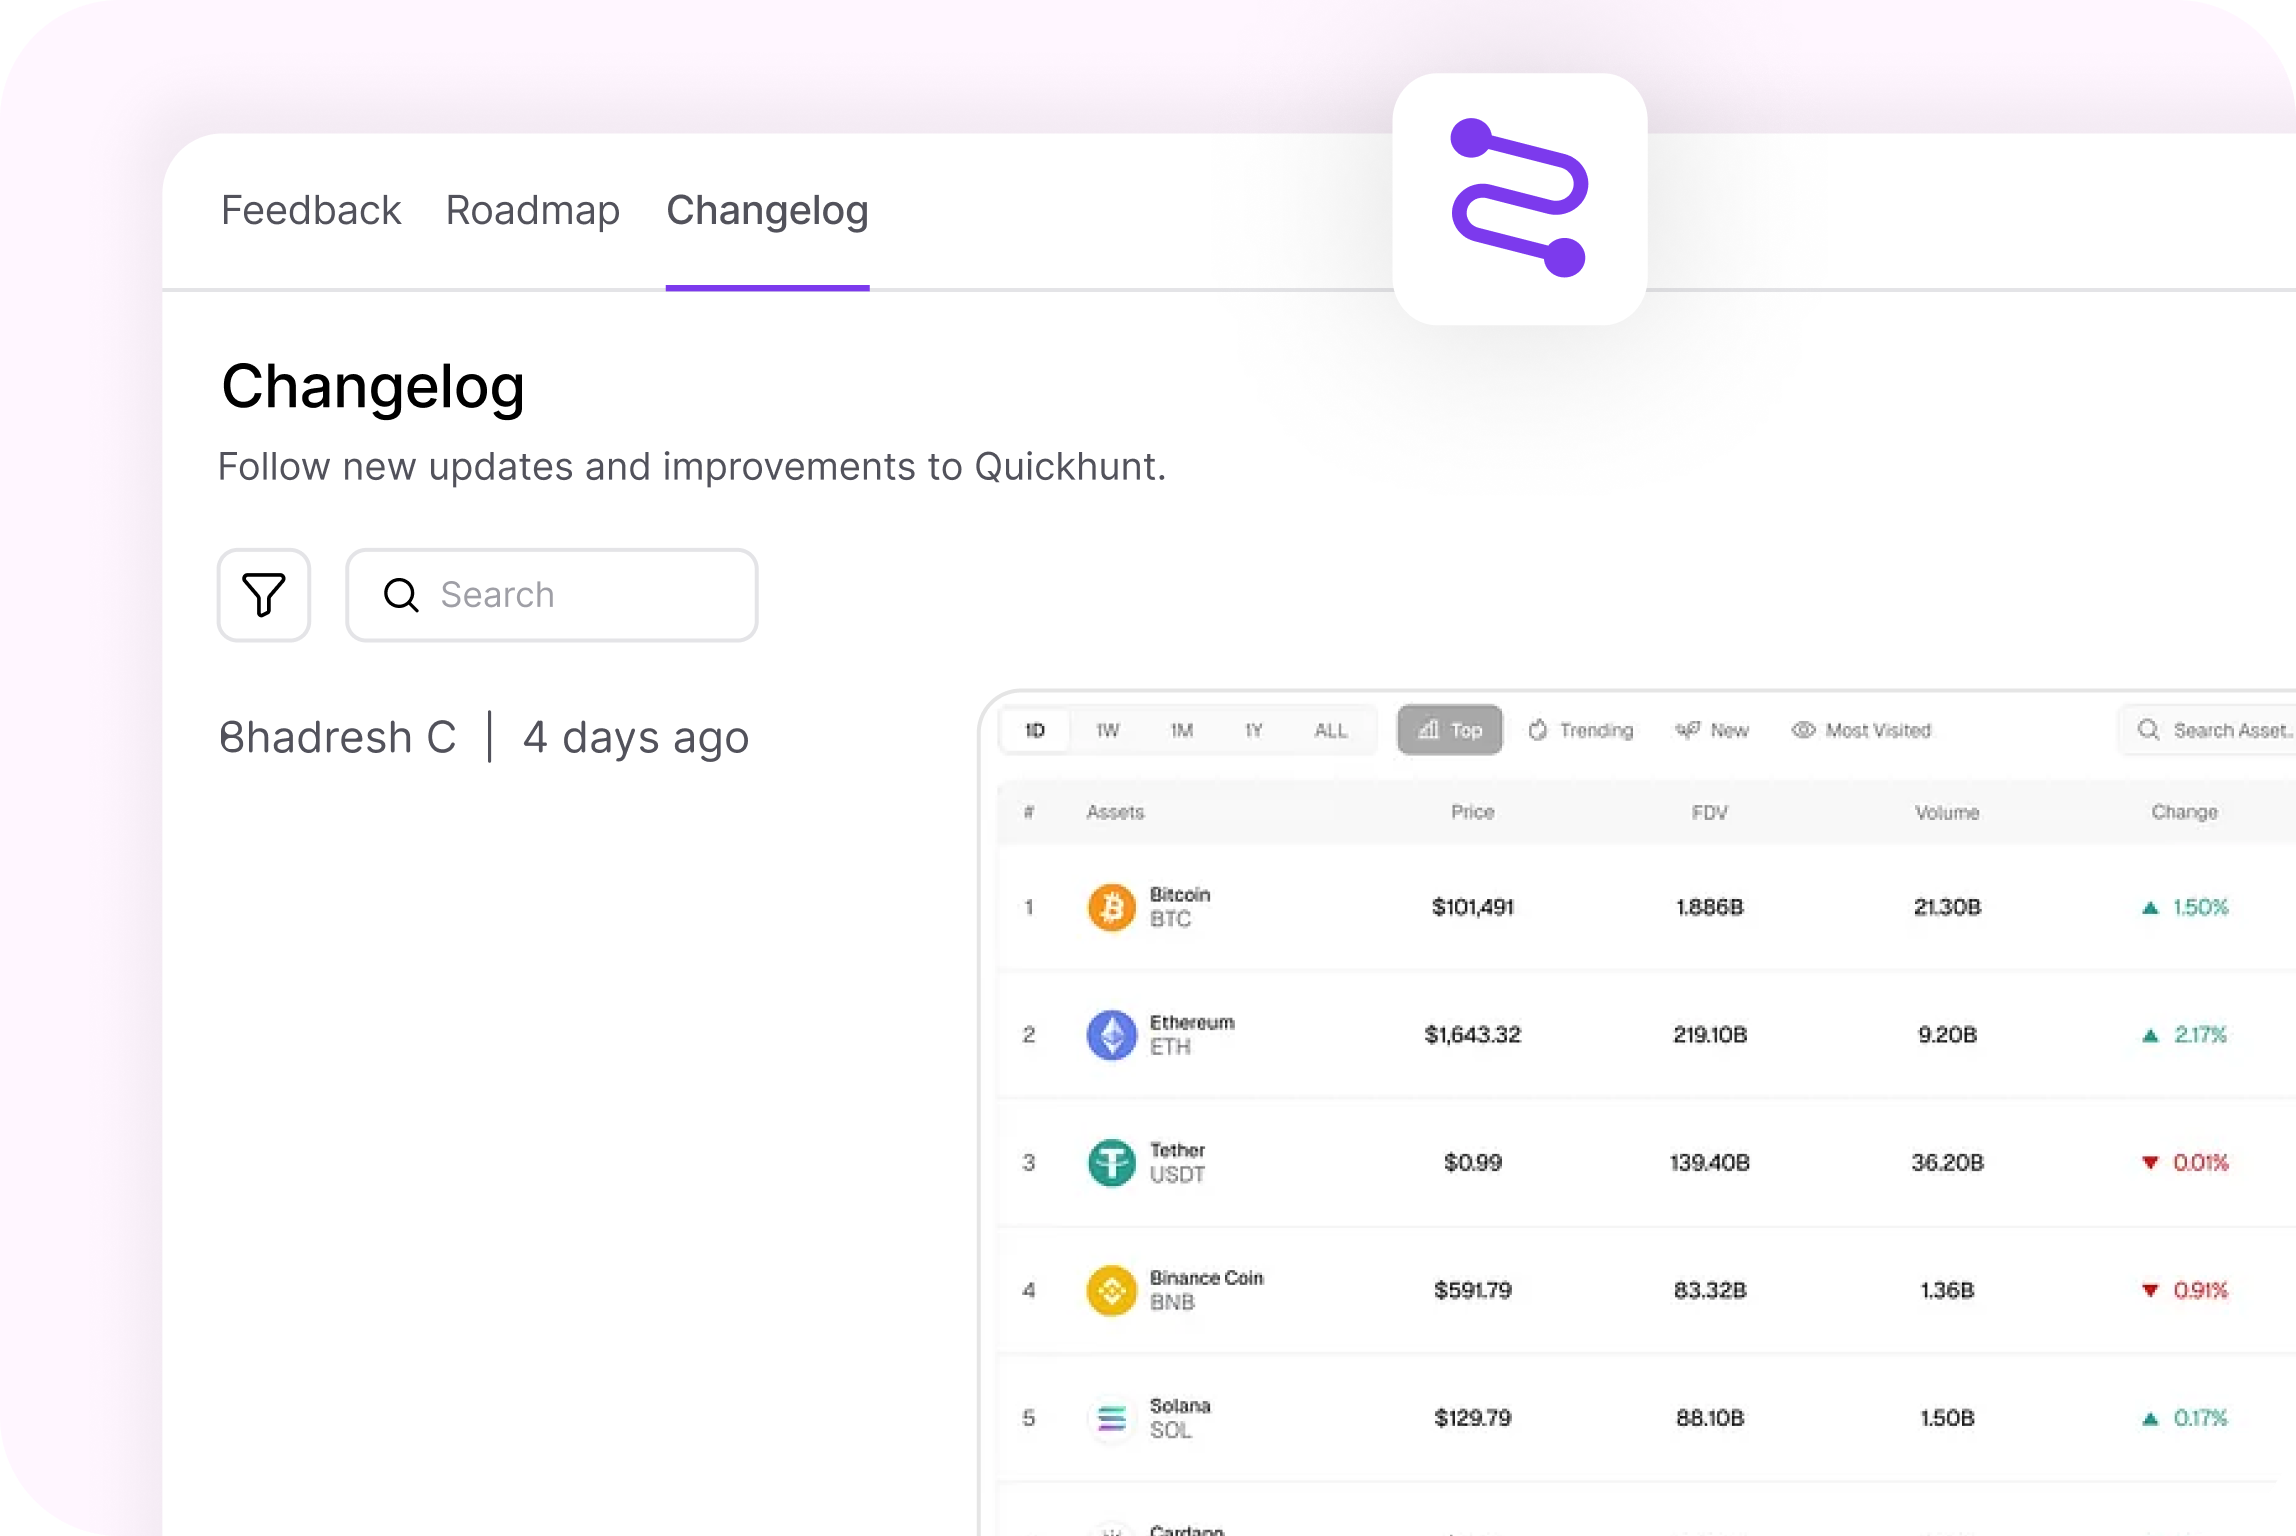The image size is (2296, 1536).
Task: Click the Changelog page heading
Action: click(x=373, y=387)
